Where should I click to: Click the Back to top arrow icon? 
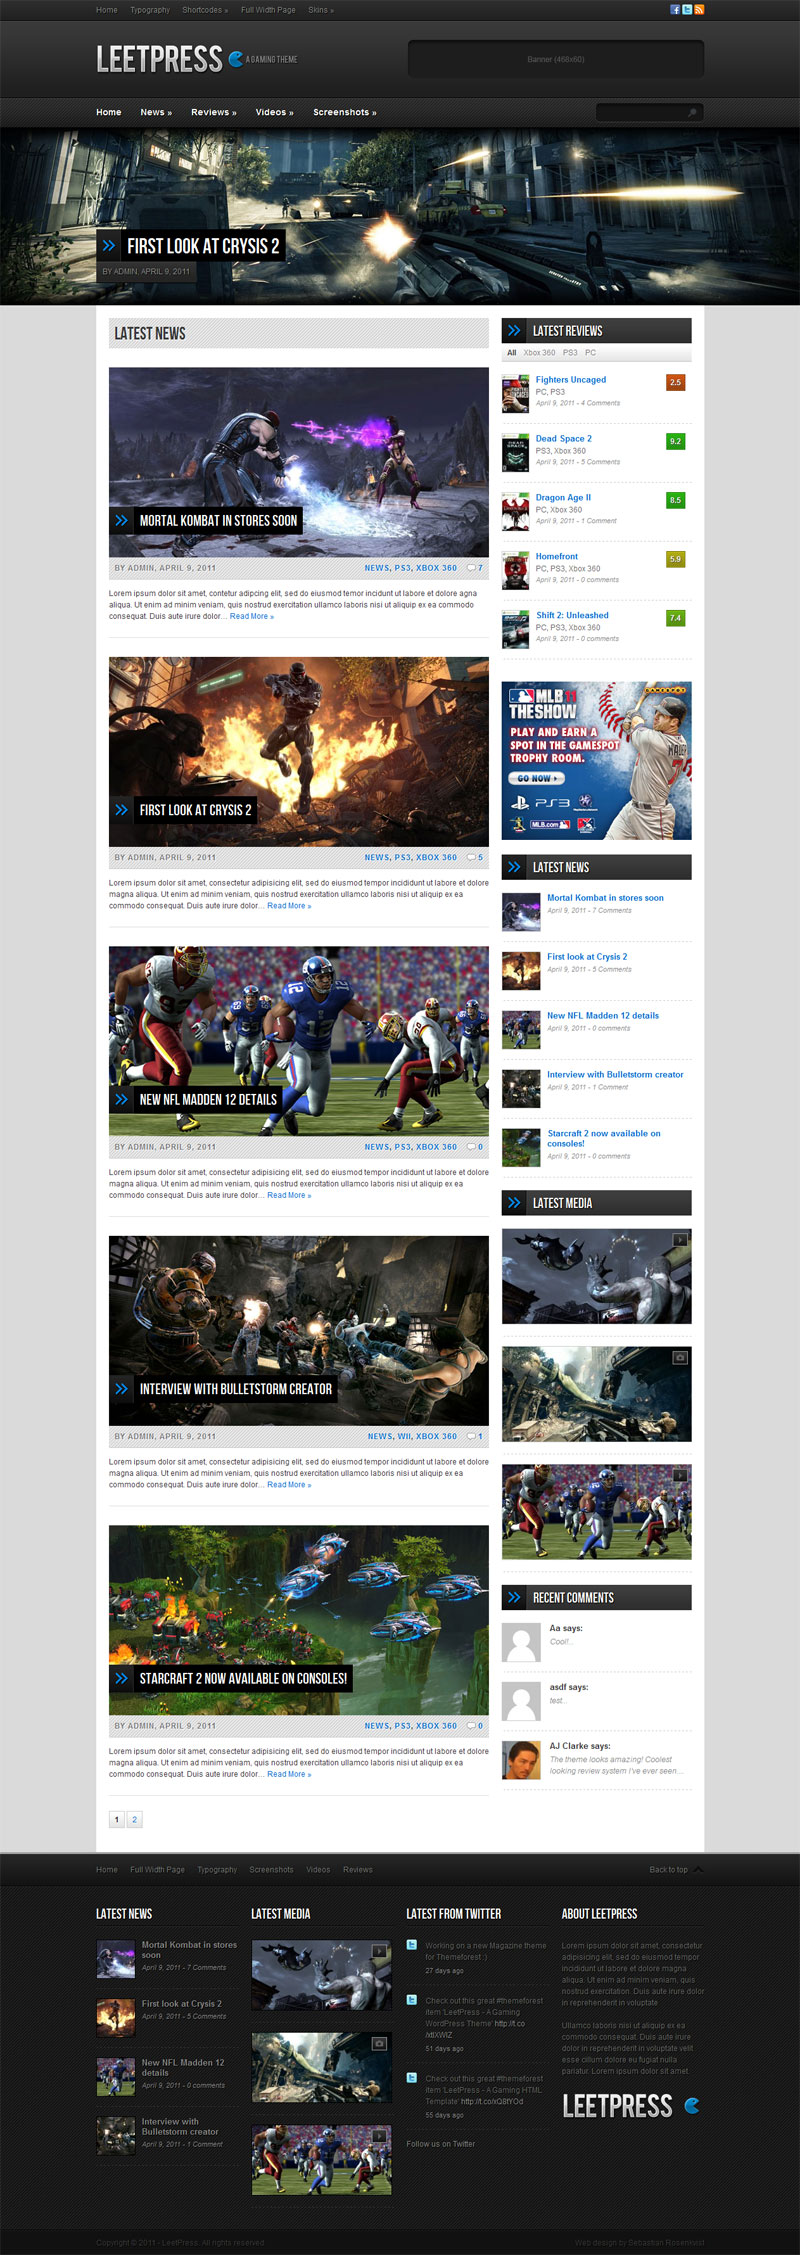point(698,1870)
